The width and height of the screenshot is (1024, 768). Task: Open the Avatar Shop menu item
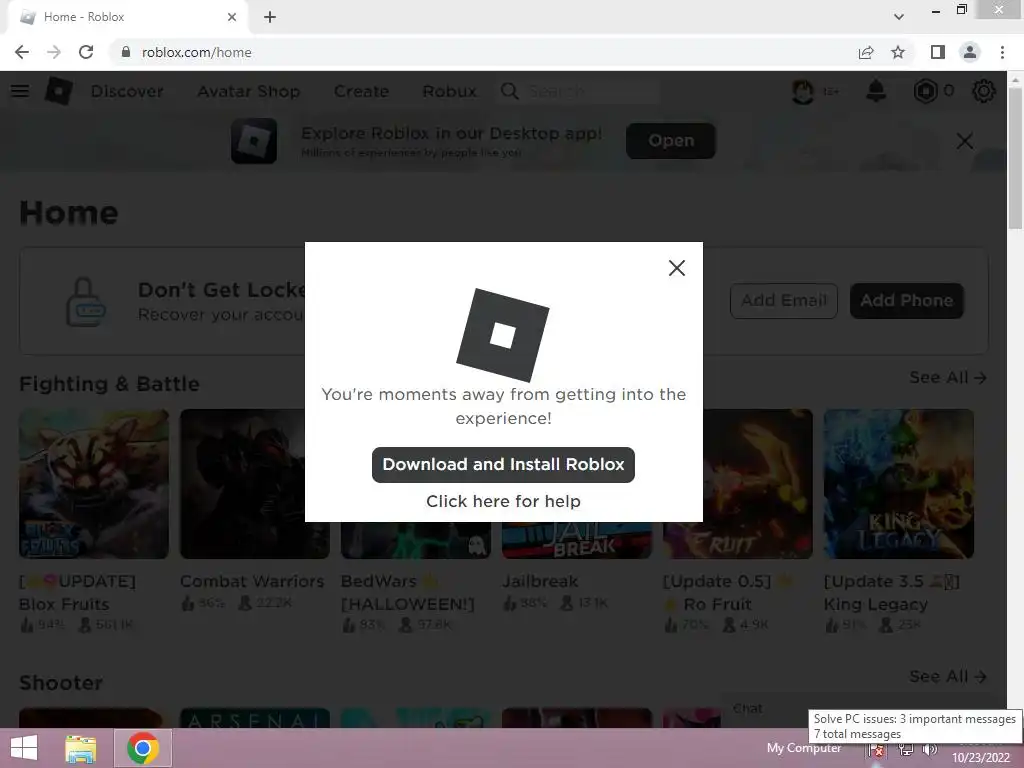coord(249,91)
